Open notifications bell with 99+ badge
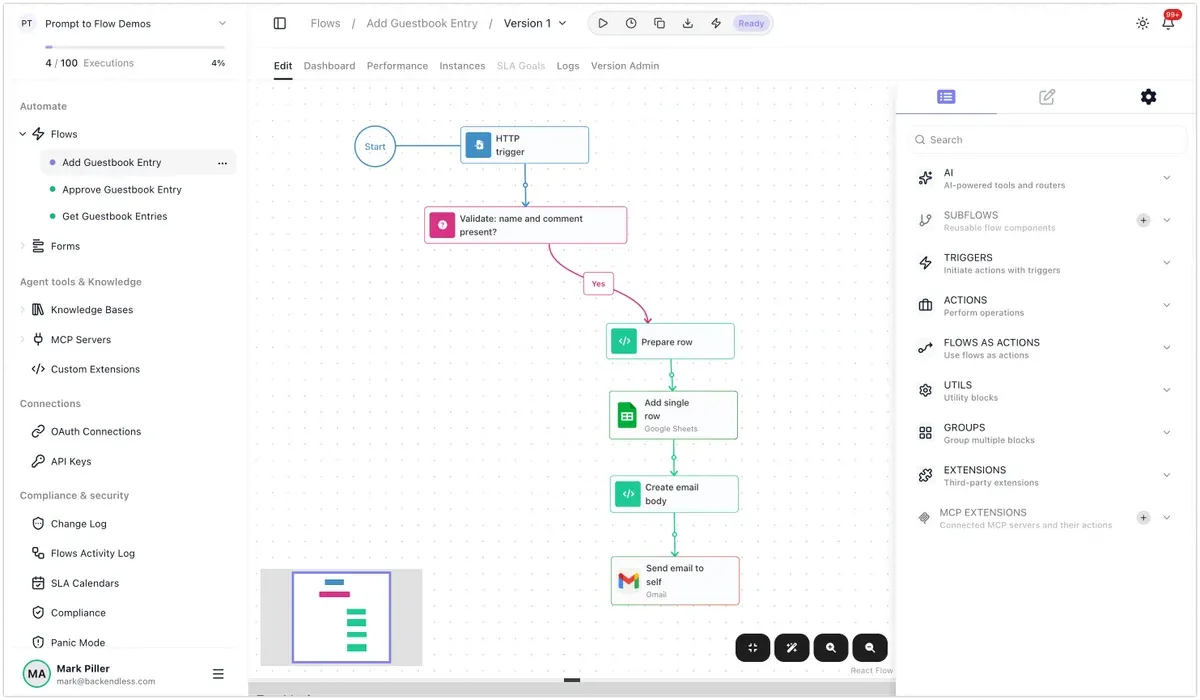 point(1168,23)
